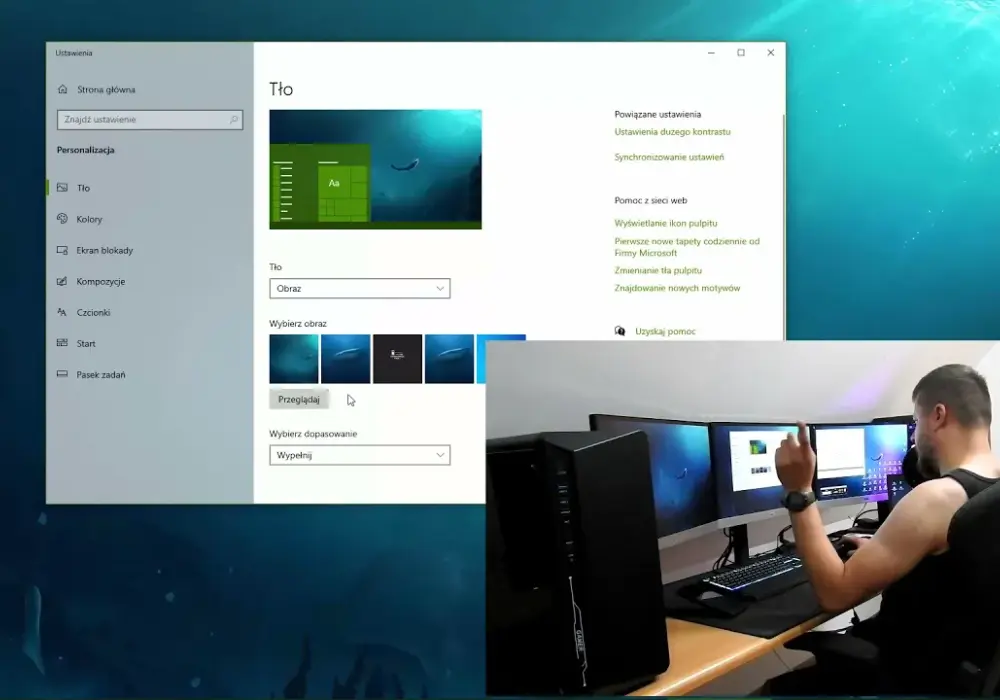Click the Znajdź ustawienie search field

150,119
